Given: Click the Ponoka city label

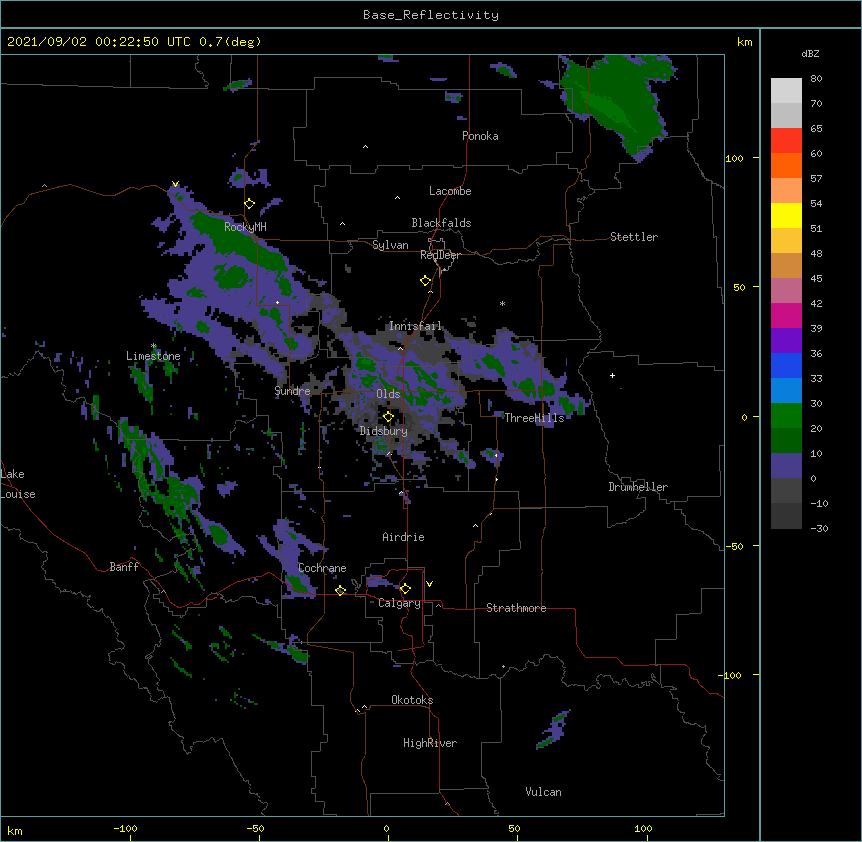Looking at the screenshot, I should 480,136.
